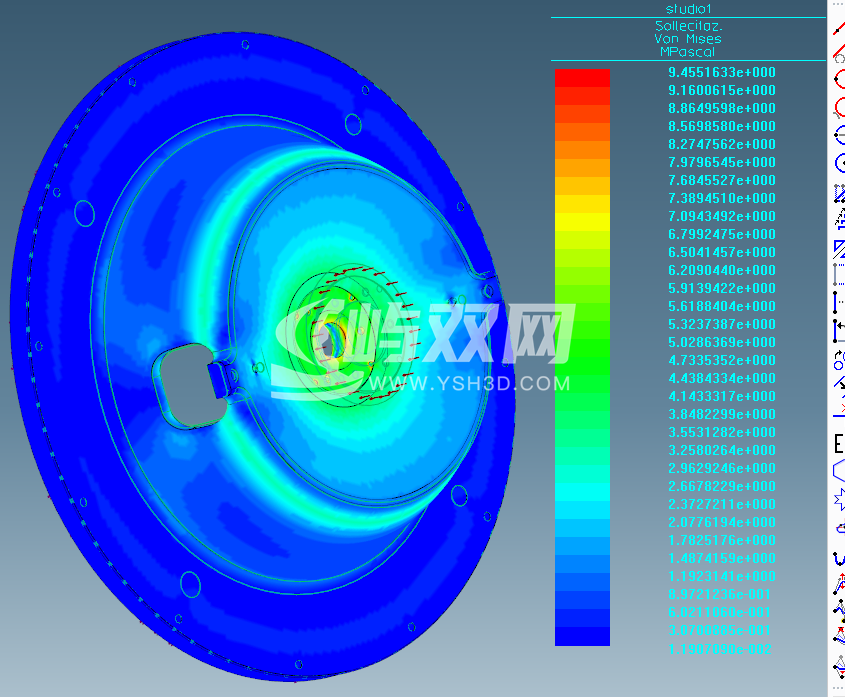The width and height of the screenshot is (845, 697).
Task: Click the legend value 3.2580264e+000
Action: coord(722,450)
